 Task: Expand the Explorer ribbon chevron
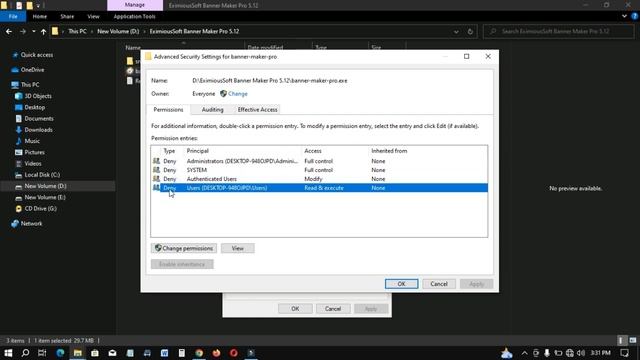(x=624, y=17)
